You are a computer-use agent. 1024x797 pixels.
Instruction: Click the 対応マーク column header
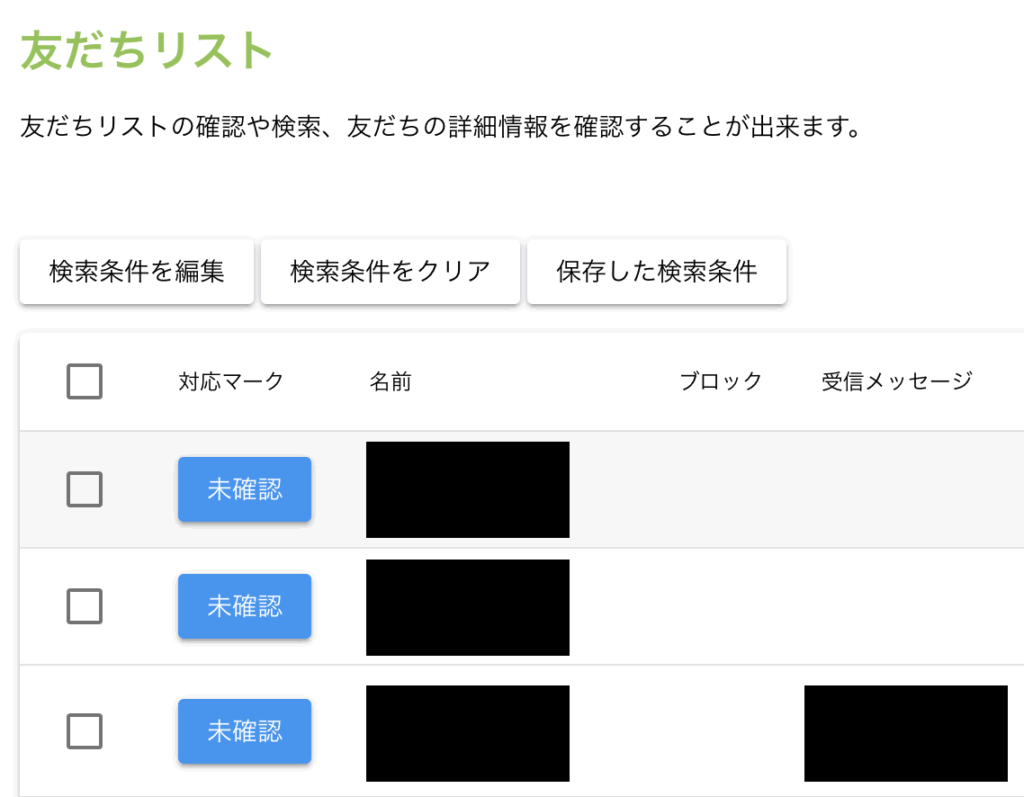point(231,381)
